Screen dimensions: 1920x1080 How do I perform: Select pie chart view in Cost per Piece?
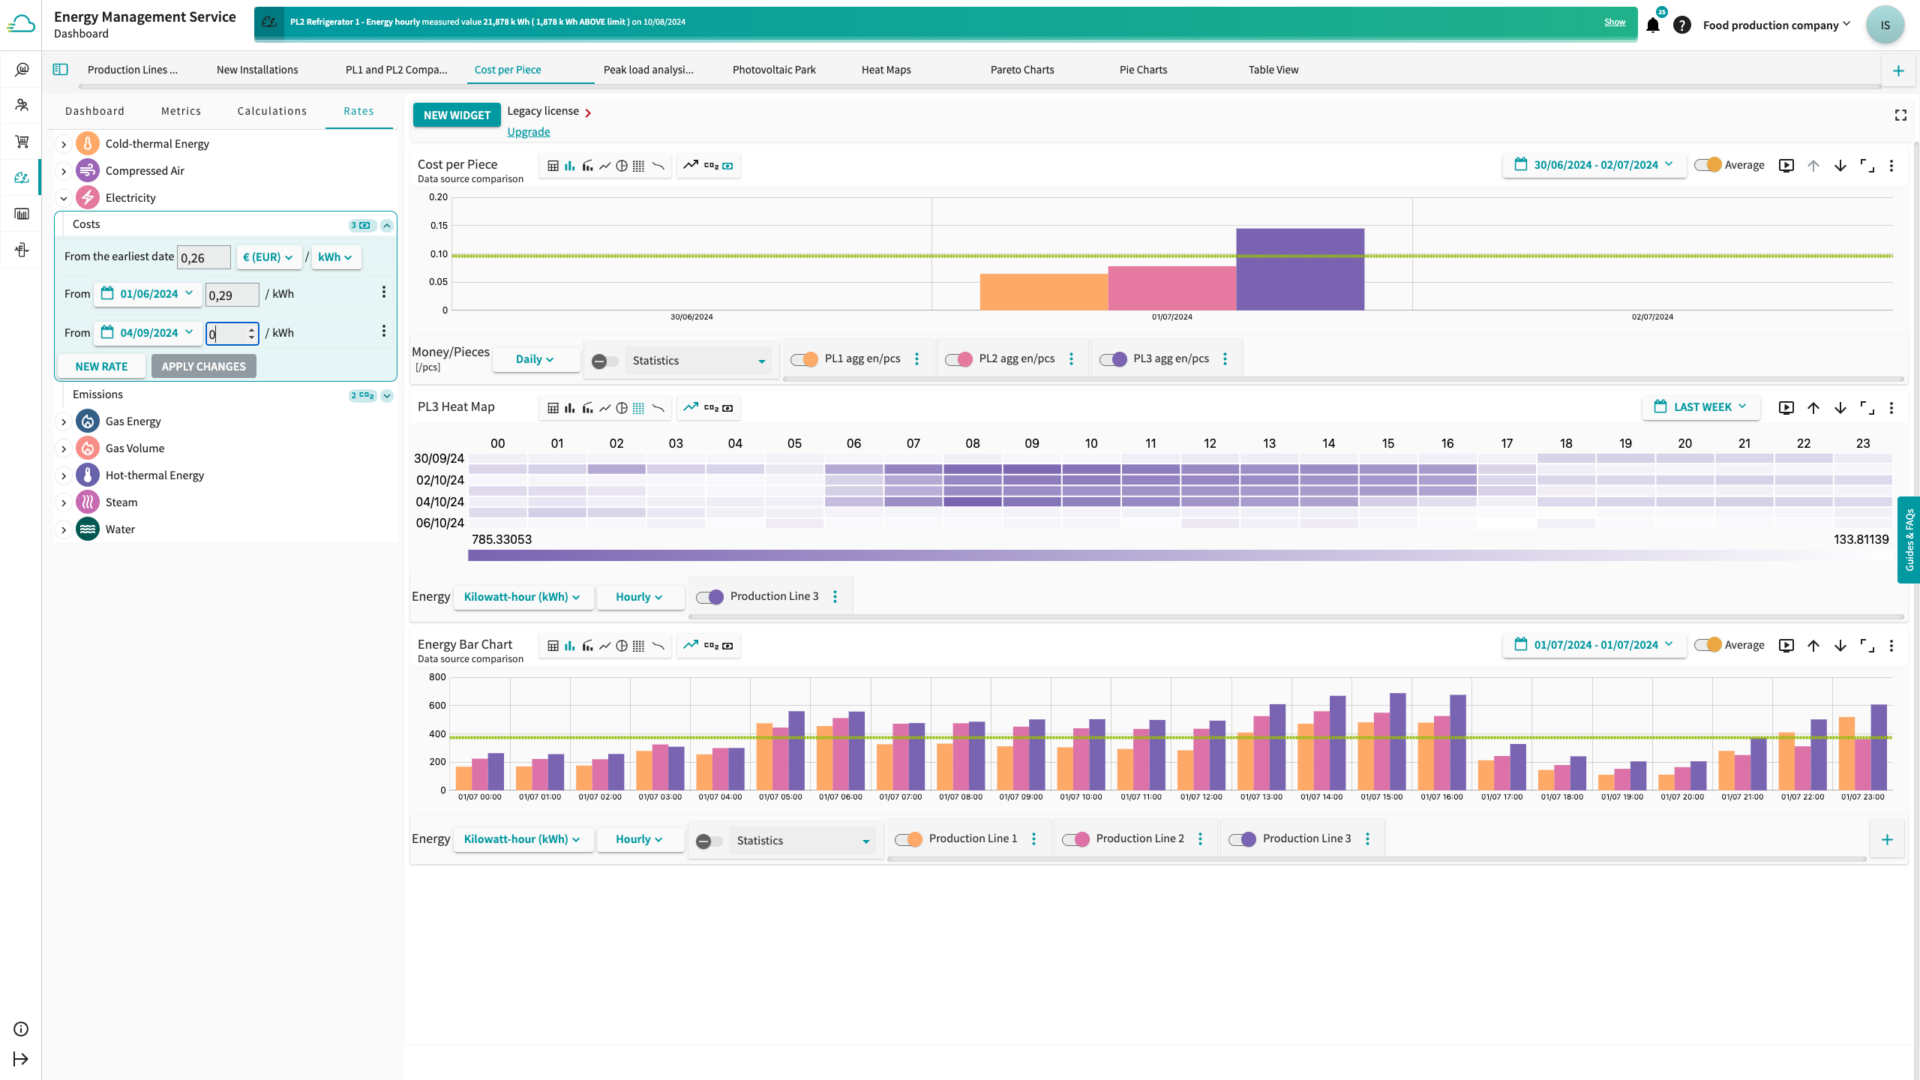[x=621, y=166]
